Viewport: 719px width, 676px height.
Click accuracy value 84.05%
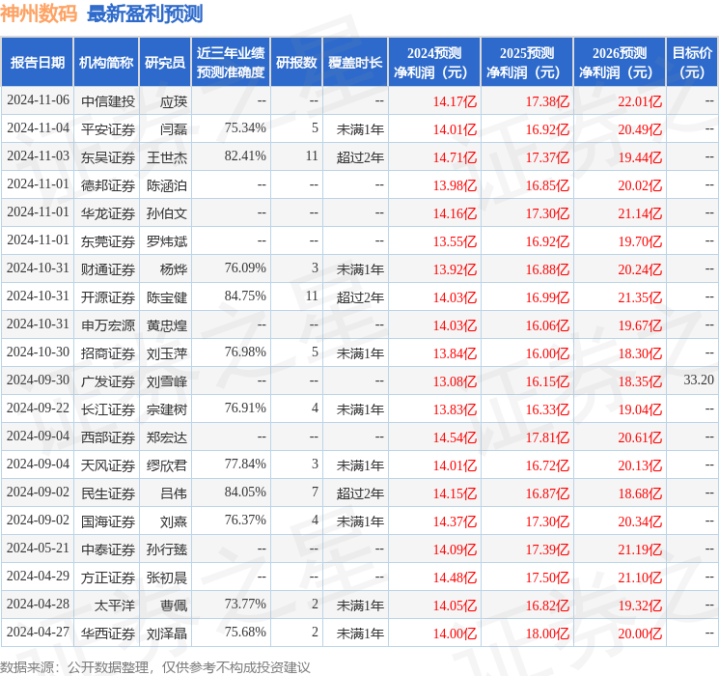click(x=245, y=492)
